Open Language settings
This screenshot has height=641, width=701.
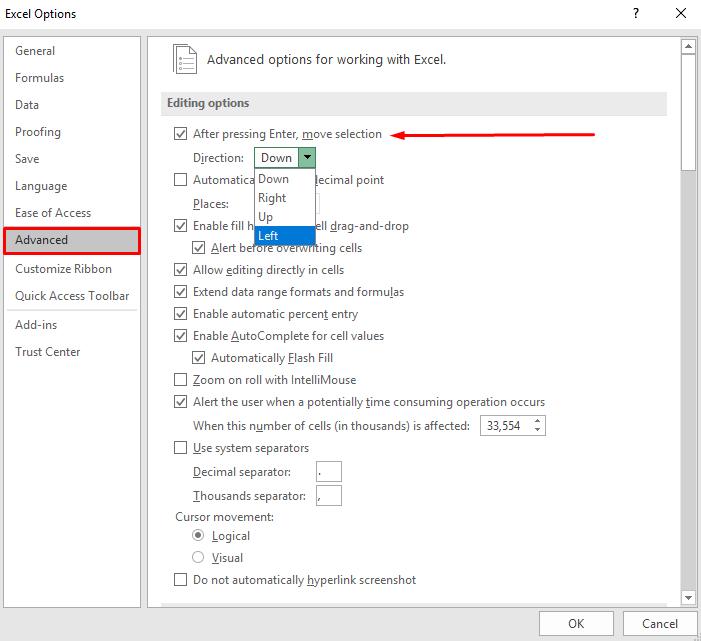tap(41, 186)
